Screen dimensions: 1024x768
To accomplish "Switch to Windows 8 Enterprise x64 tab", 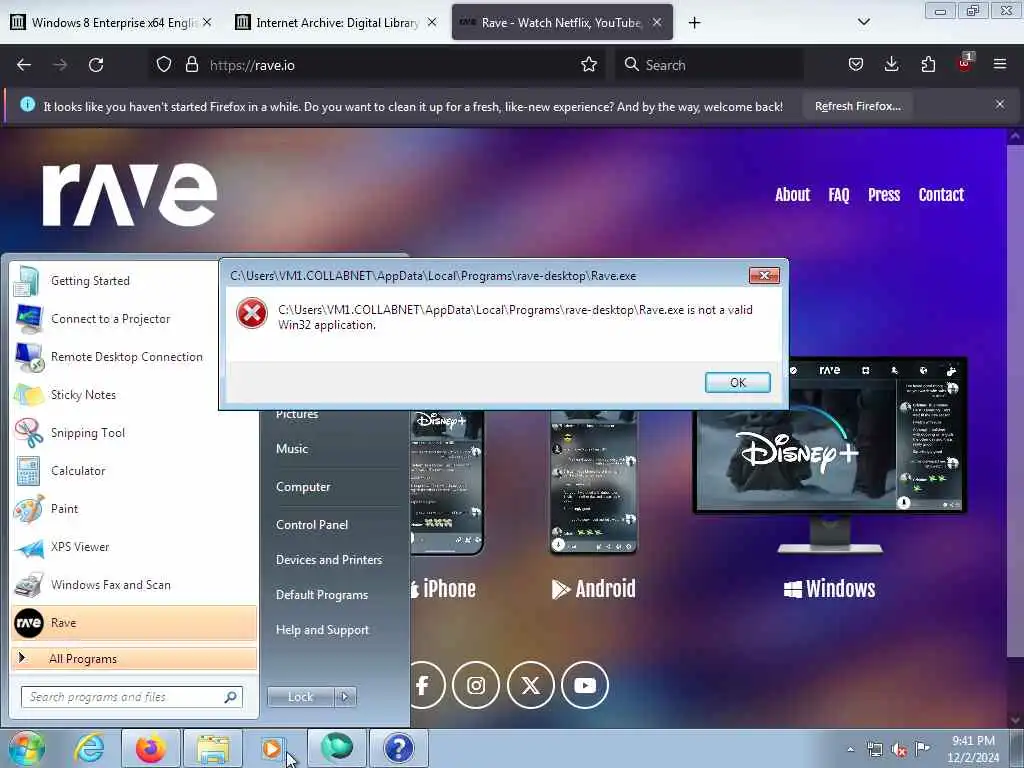I will coord(112,22).
